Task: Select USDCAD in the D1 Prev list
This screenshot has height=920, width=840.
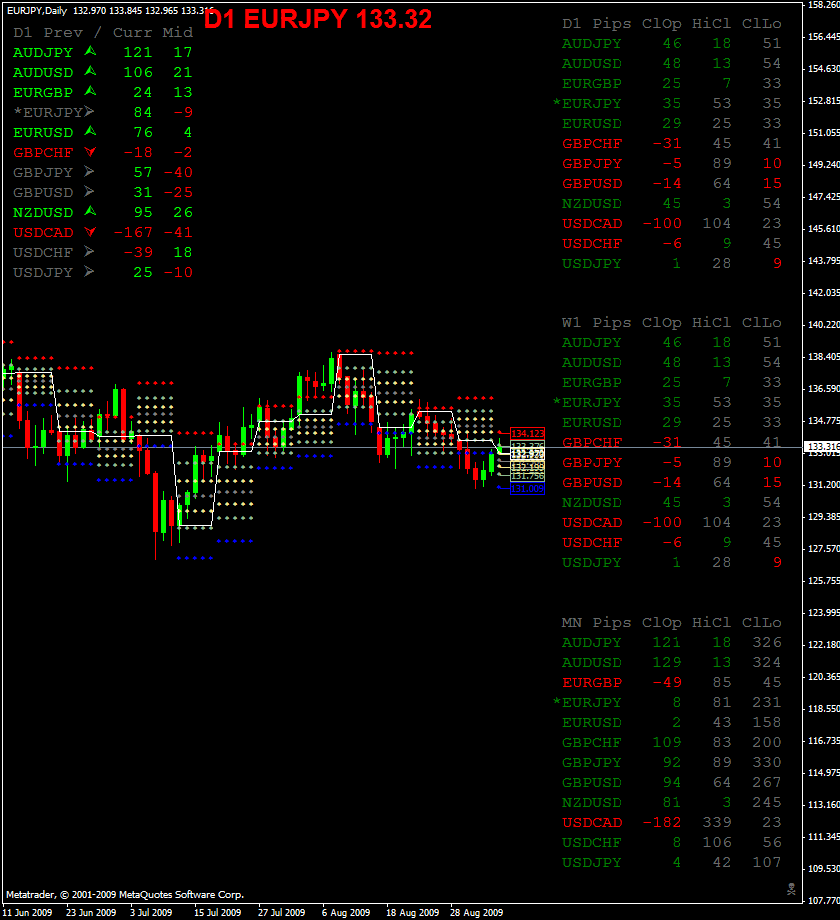Action: tap(43, 232)
